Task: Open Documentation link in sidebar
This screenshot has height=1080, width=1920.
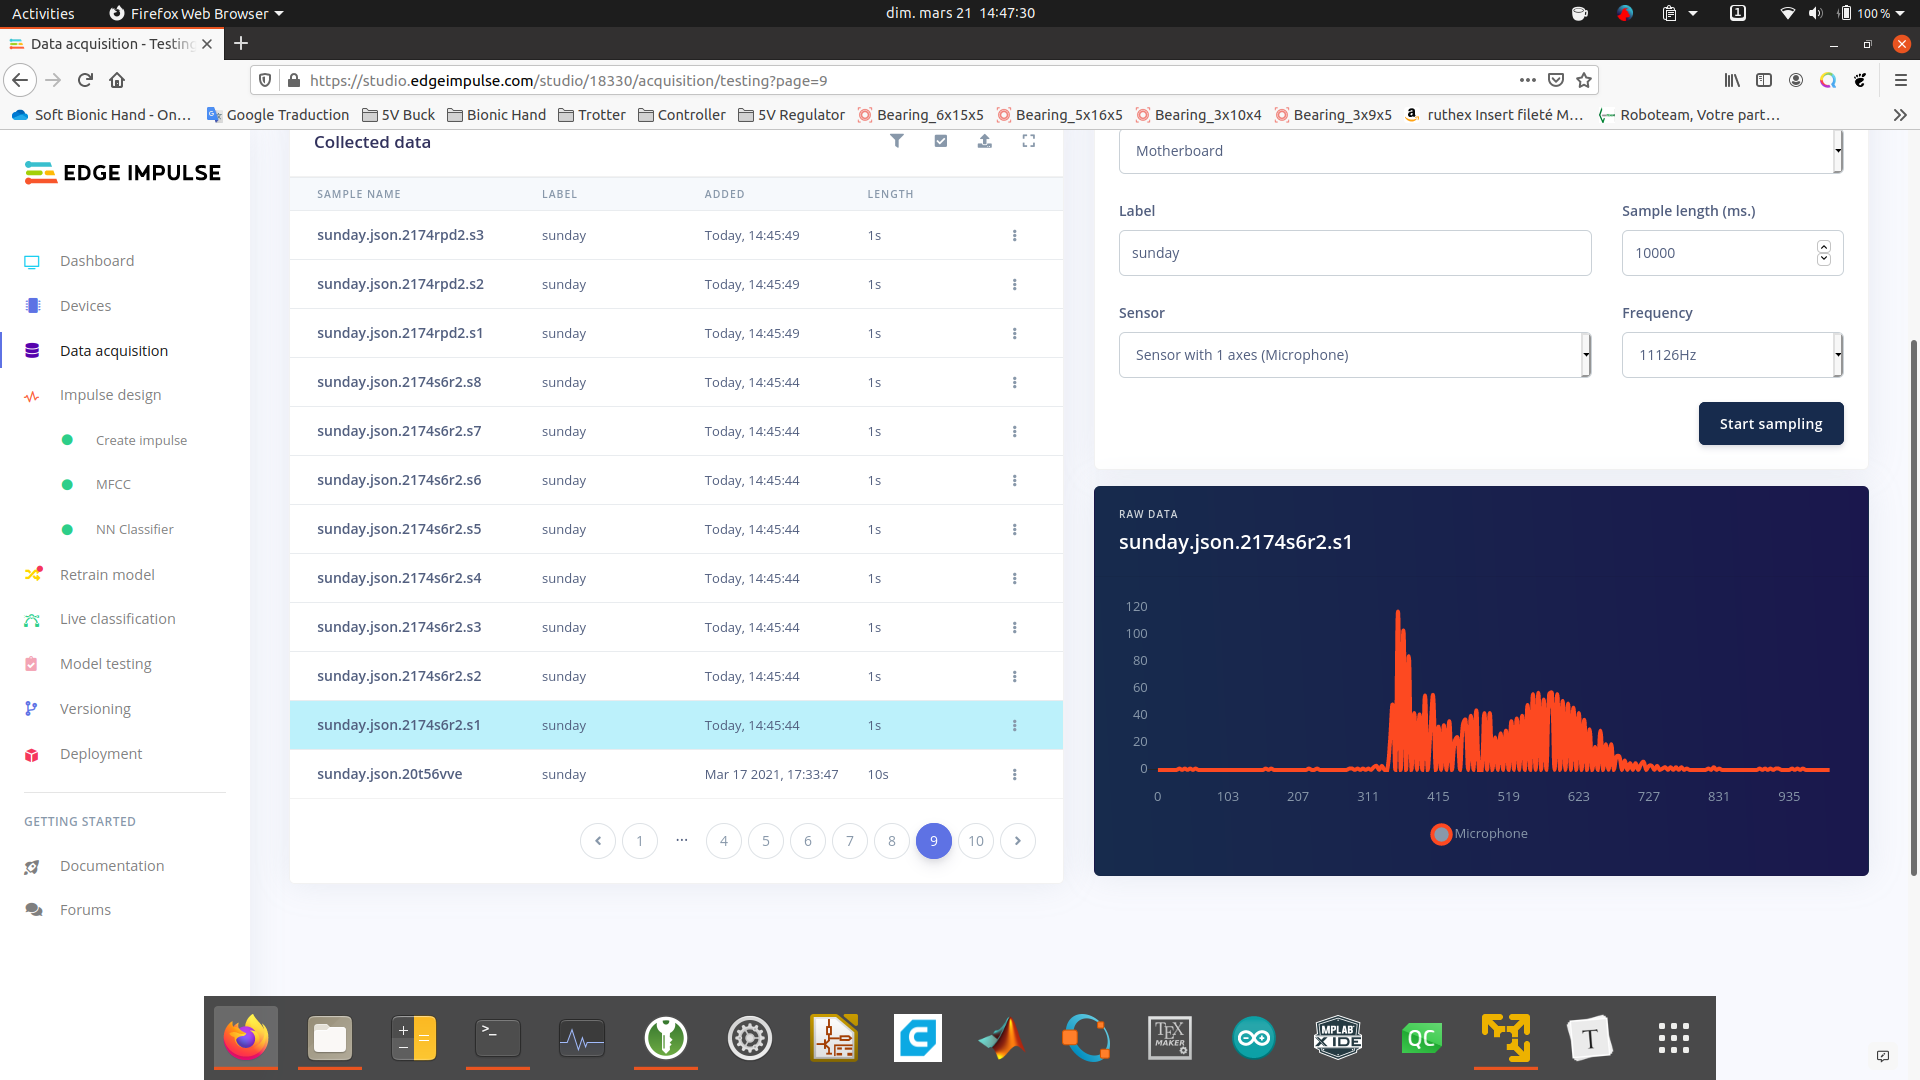Action: [112, 866]
